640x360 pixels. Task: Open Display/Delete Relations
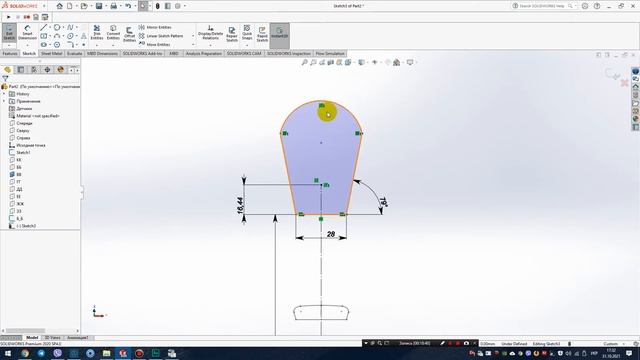[211, 32]
